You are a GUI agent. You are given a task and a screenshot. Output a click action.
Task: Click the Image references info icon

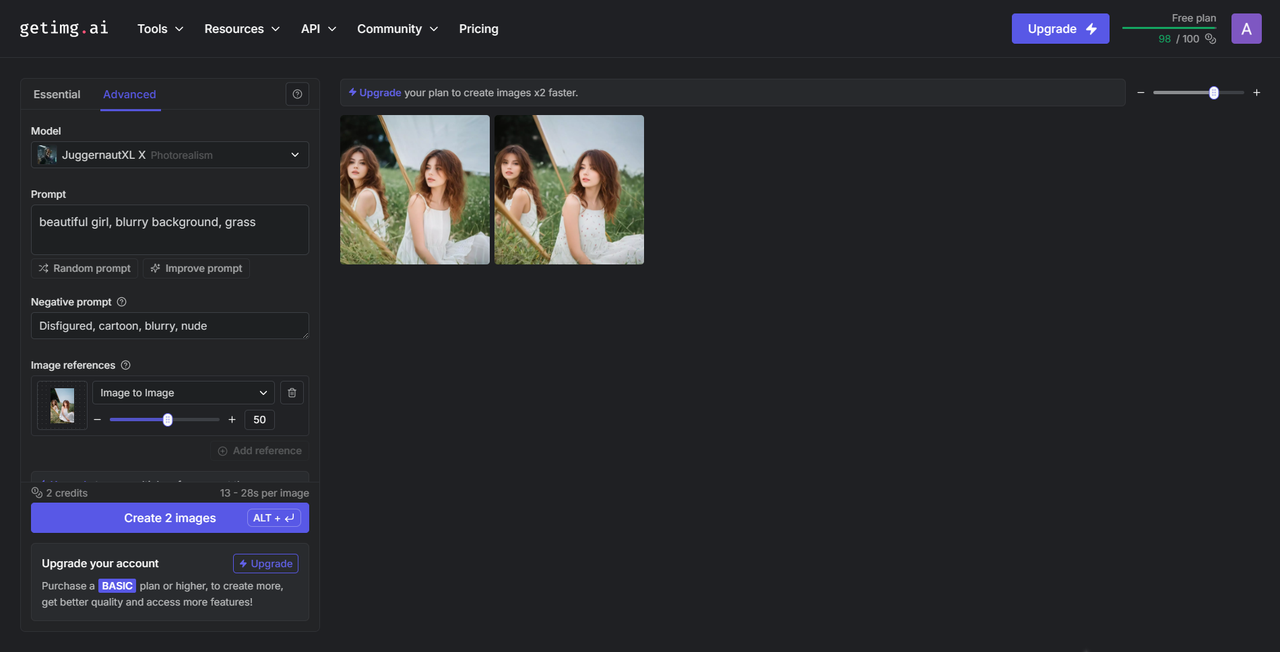[125, 366]
